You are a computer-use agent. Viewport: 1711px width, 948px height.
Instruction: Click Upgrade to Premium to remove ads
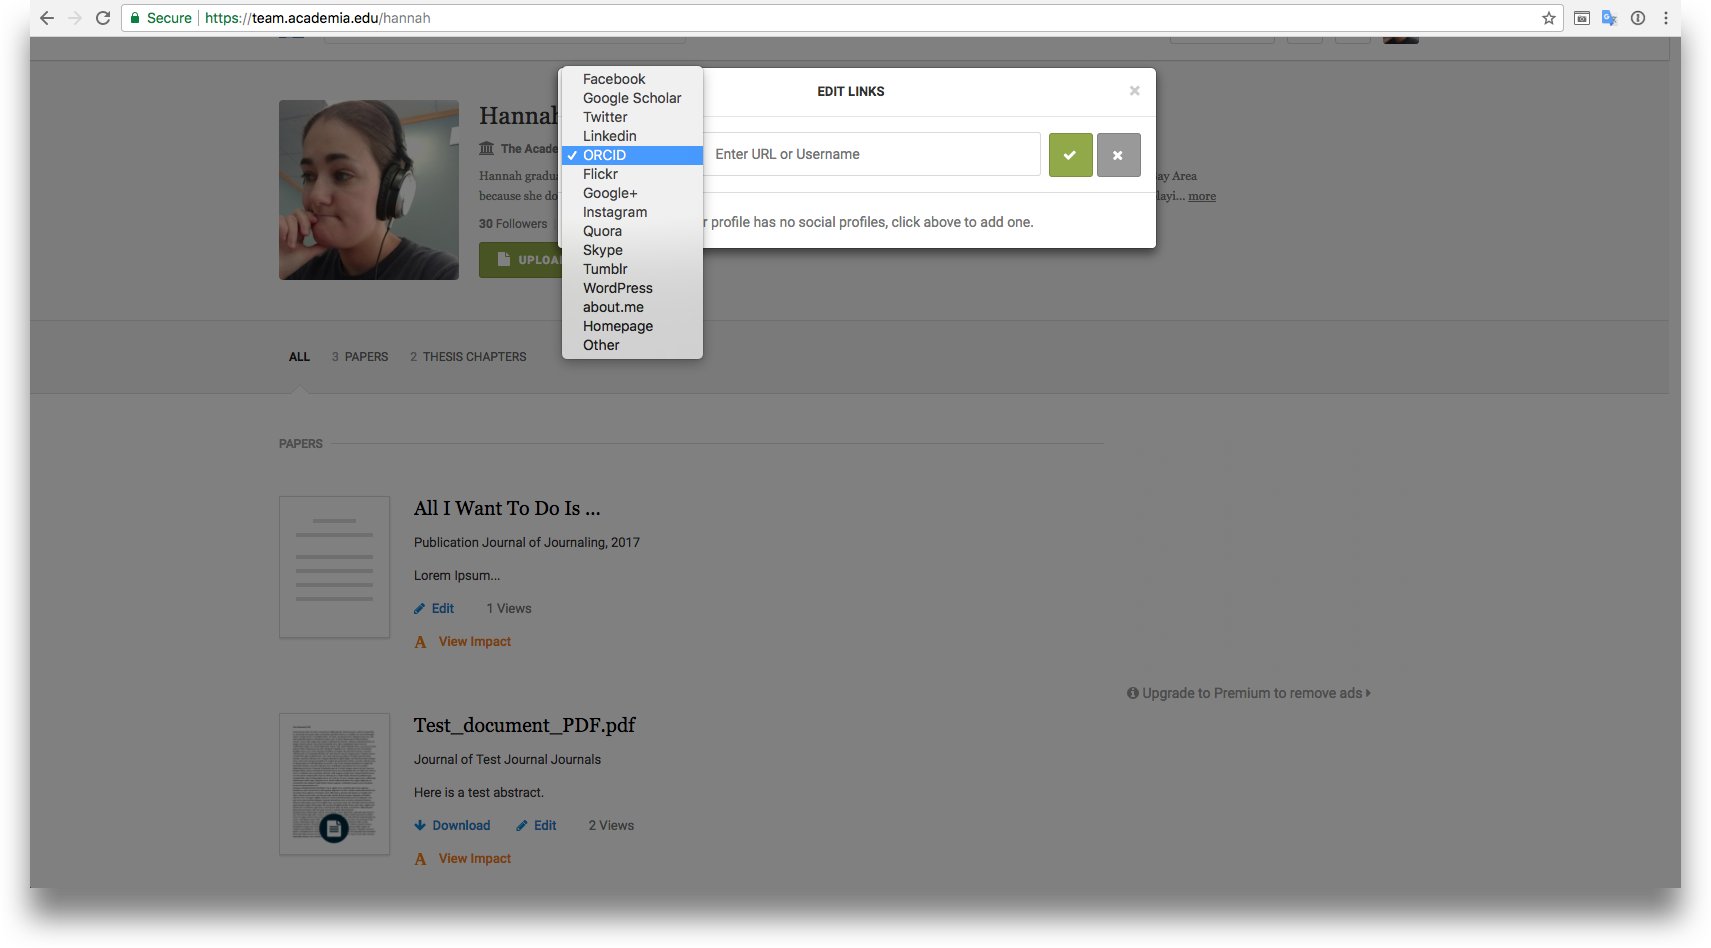tap(1249, 693)
